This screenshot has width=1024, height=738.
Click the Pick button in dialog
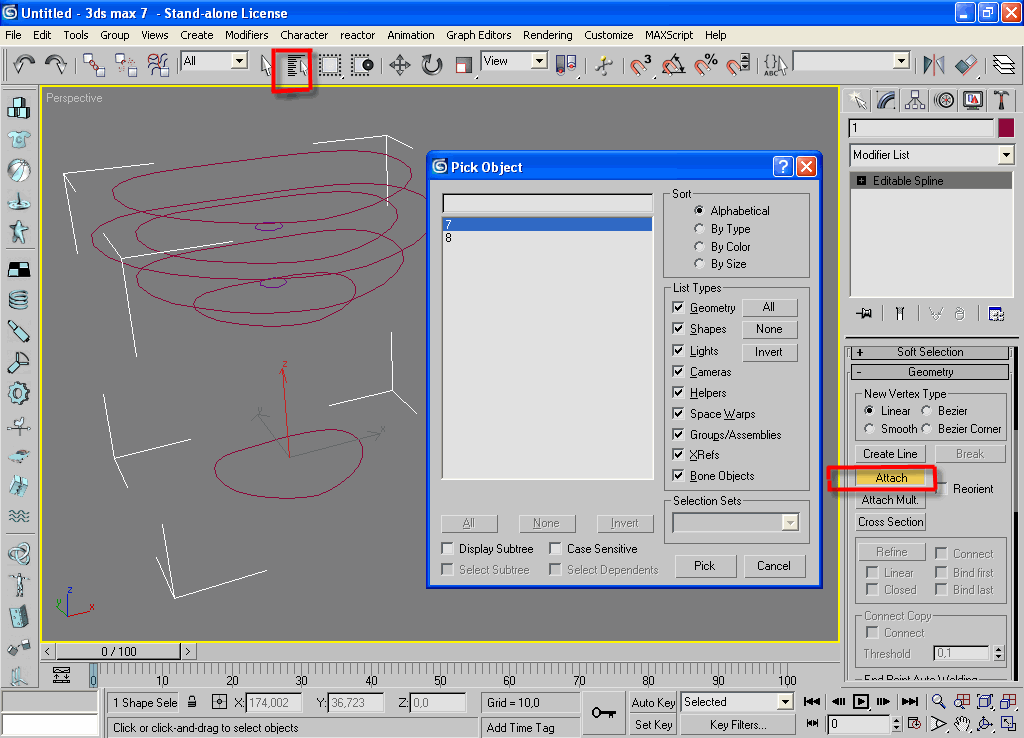pyautogui.click(x=705, y=566)
